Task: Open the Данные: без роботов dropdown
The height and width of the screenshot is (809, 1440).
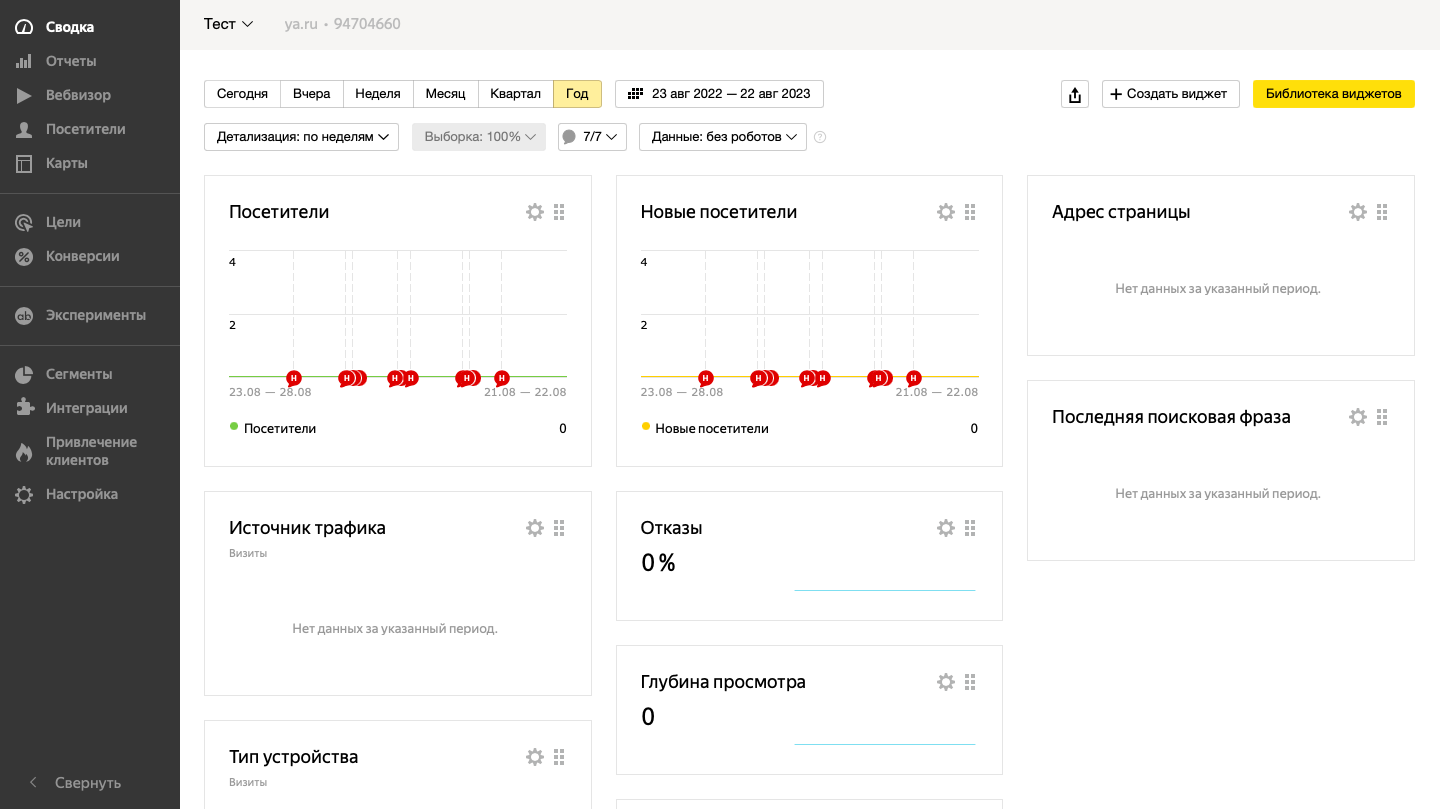Action: (722, 137)
